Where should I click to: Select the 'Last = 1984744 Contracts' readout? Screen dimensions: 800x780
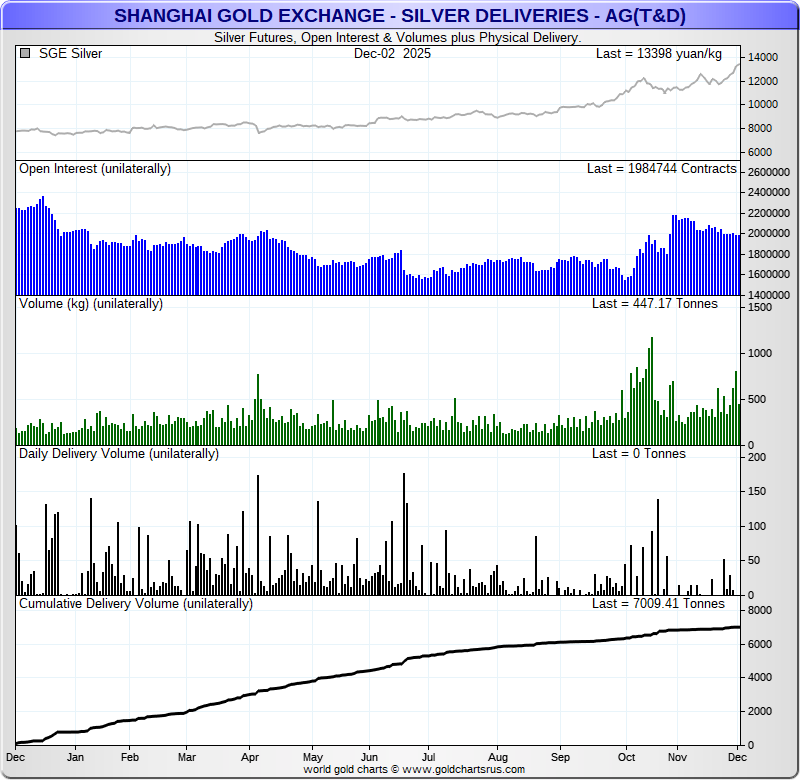coord(661,169)
